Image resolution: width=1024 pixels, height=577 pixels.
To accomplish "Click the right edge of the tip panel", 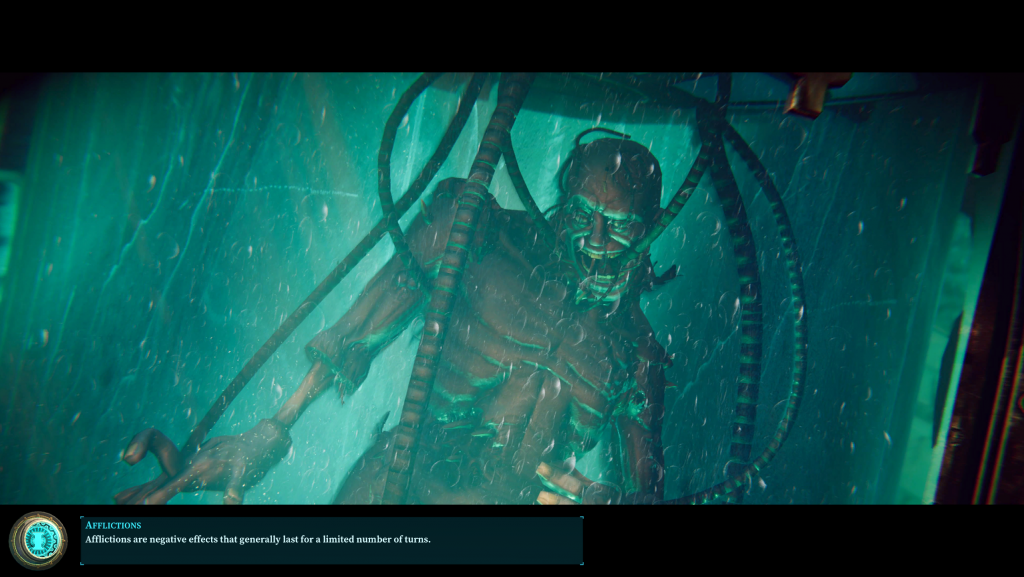I will [581, 540].
